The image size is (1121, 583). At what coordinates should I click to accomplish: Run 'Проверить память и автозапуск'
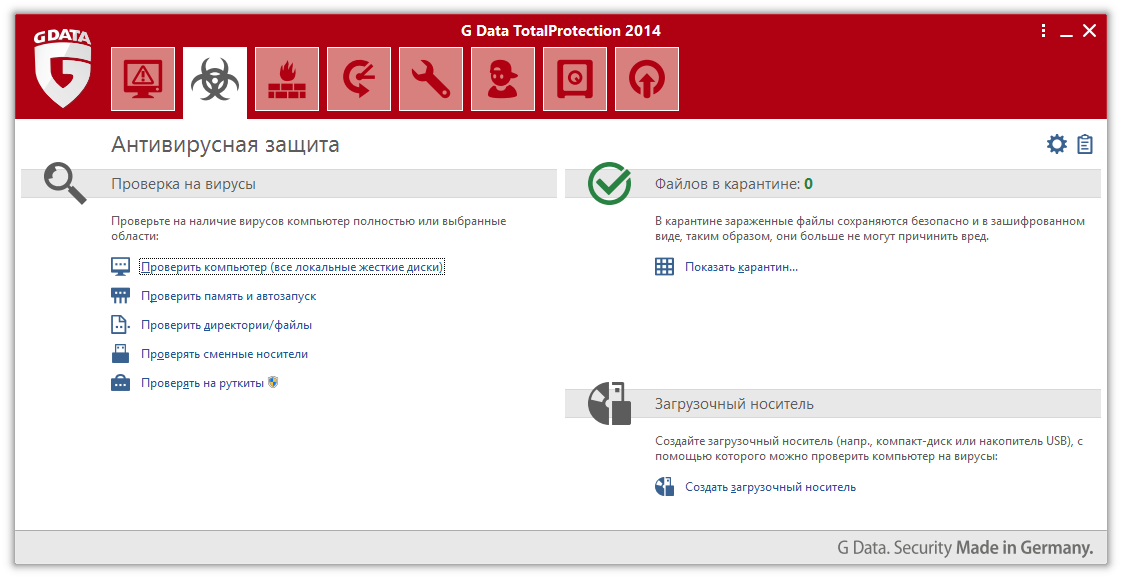click(228, 296)
